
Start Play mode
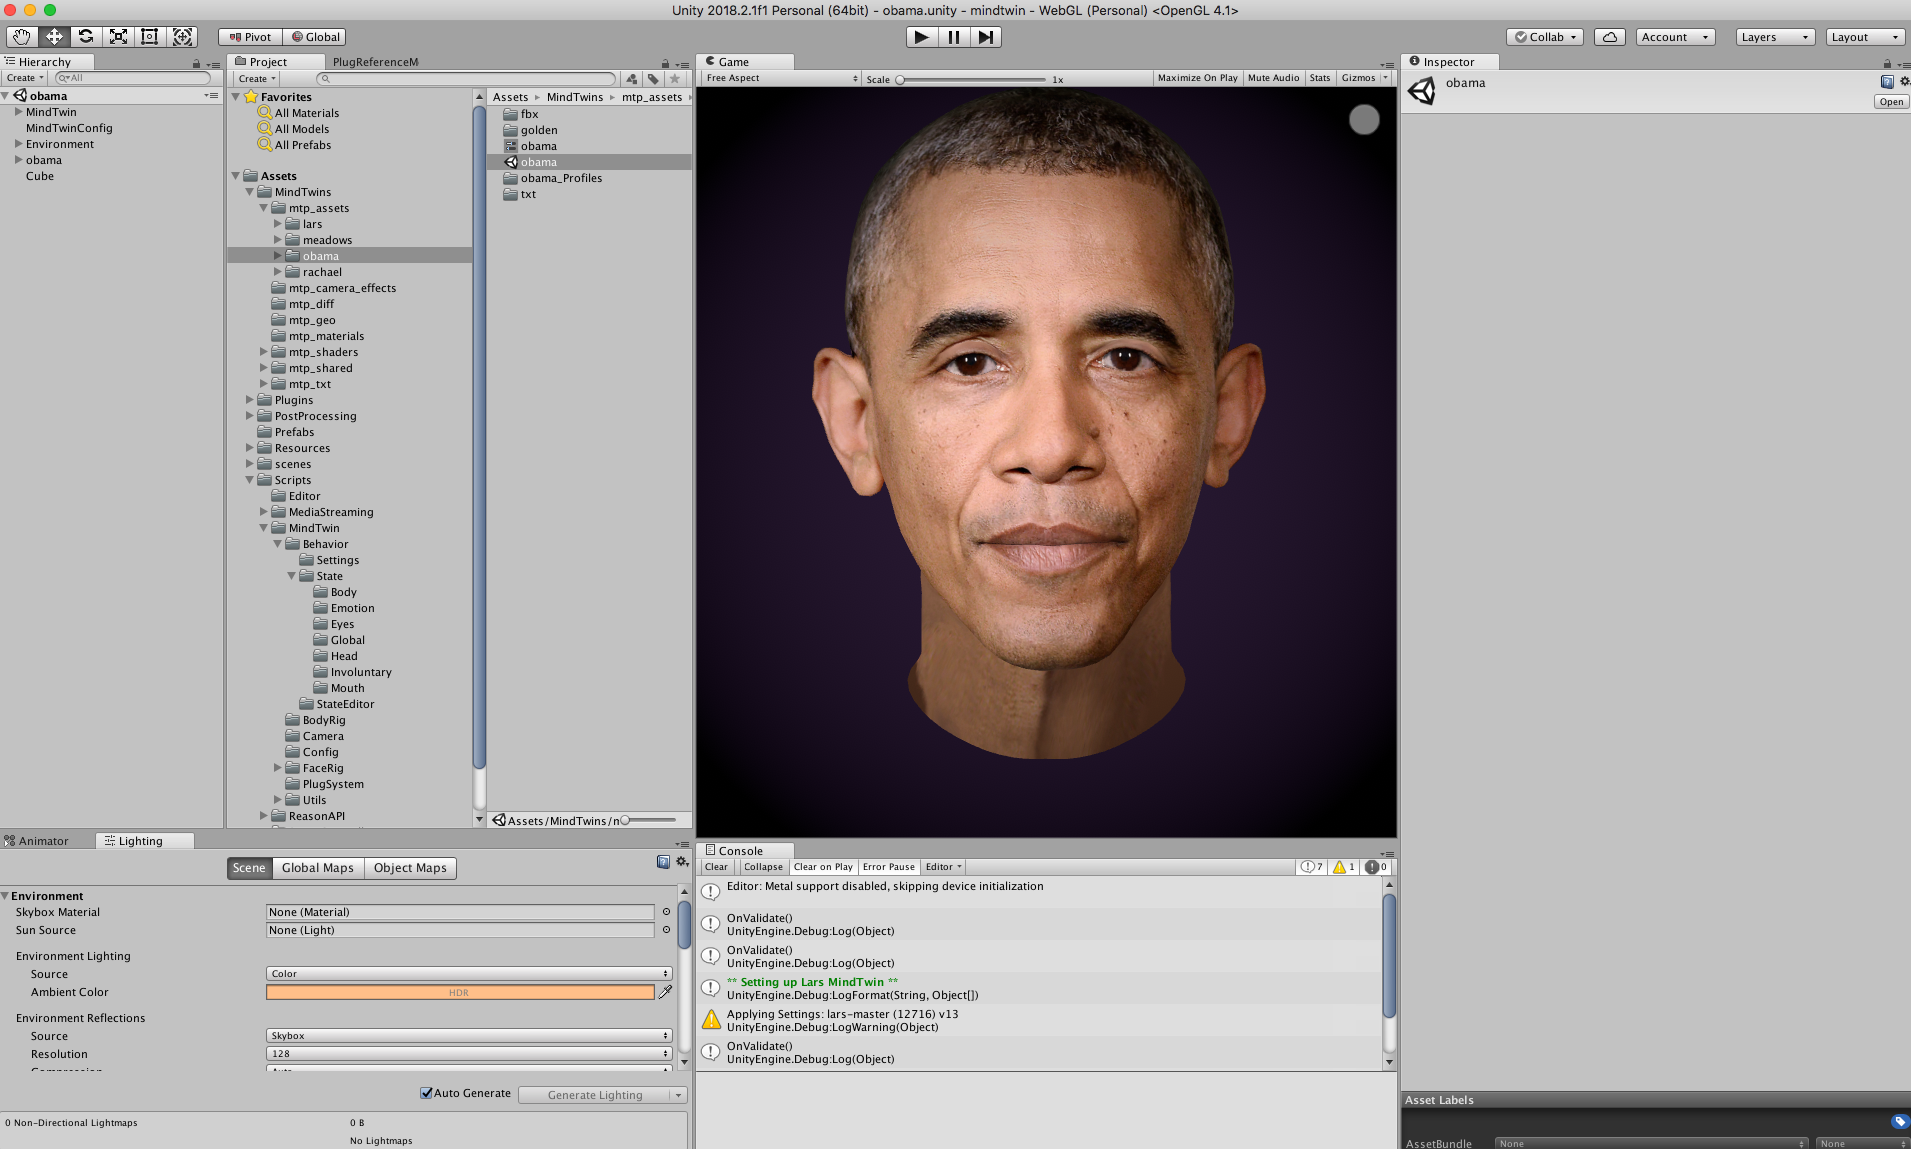(922, 37)
